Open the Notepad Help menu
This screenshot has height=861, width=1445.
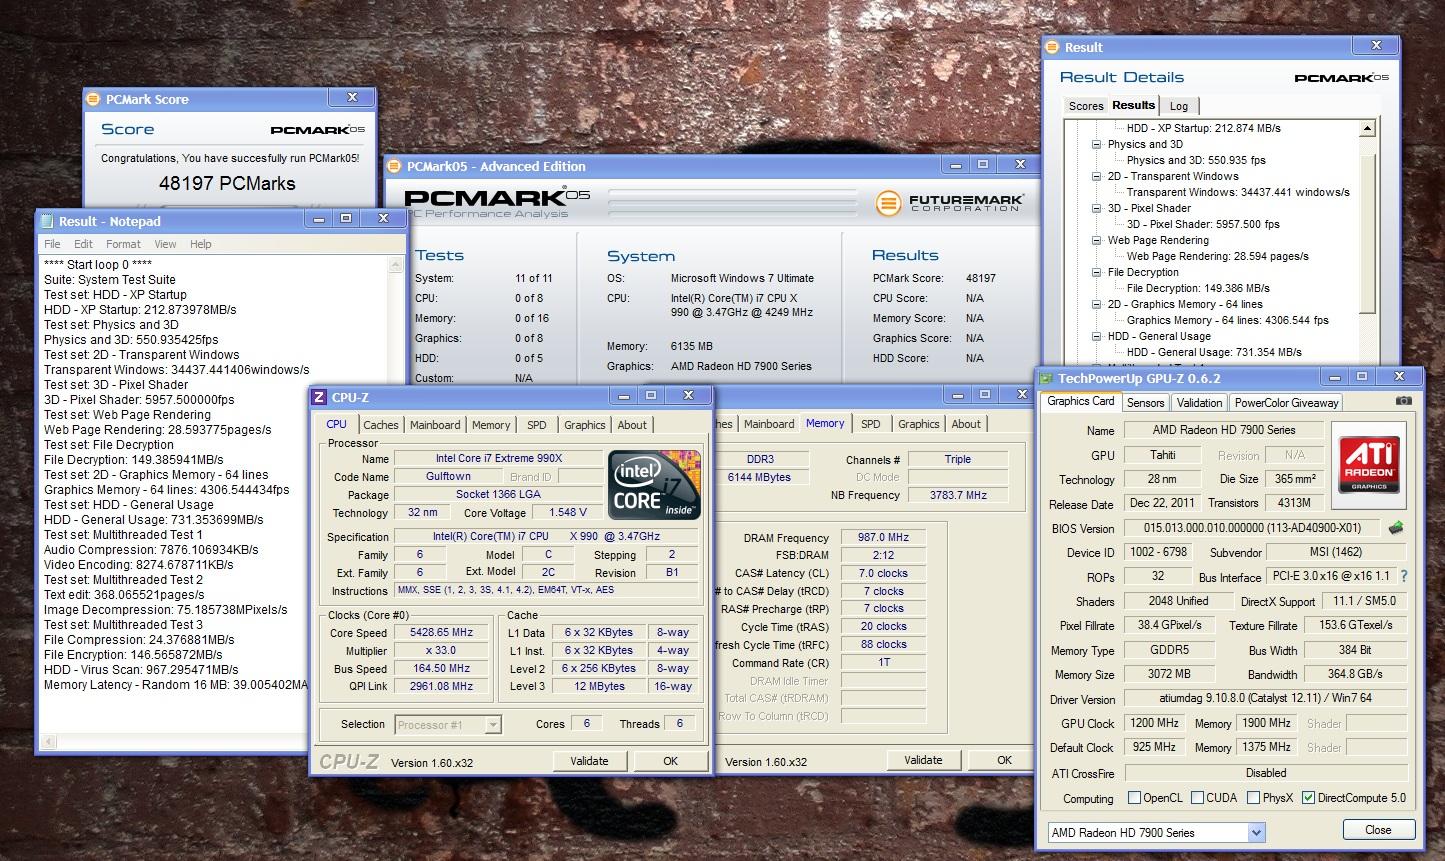coord(201,244)
